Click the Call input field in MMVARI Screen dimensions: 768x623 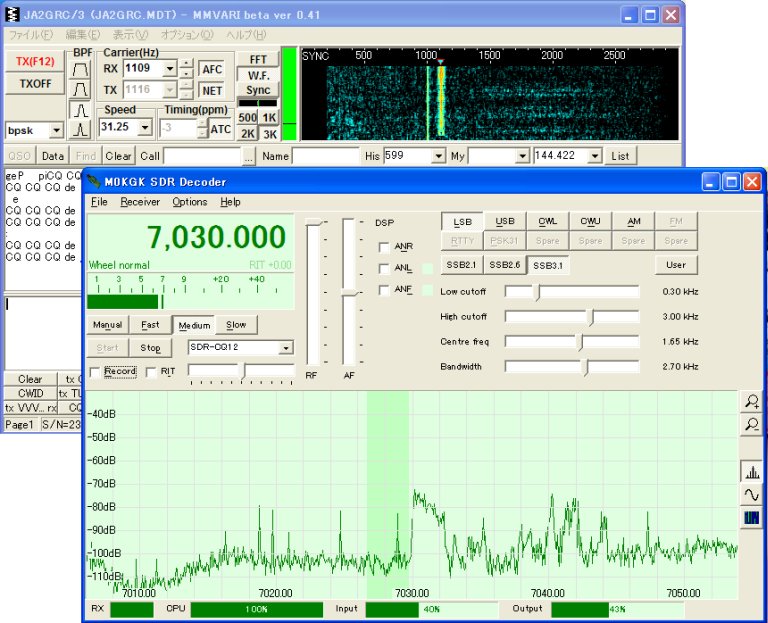[x=203, y=156]
